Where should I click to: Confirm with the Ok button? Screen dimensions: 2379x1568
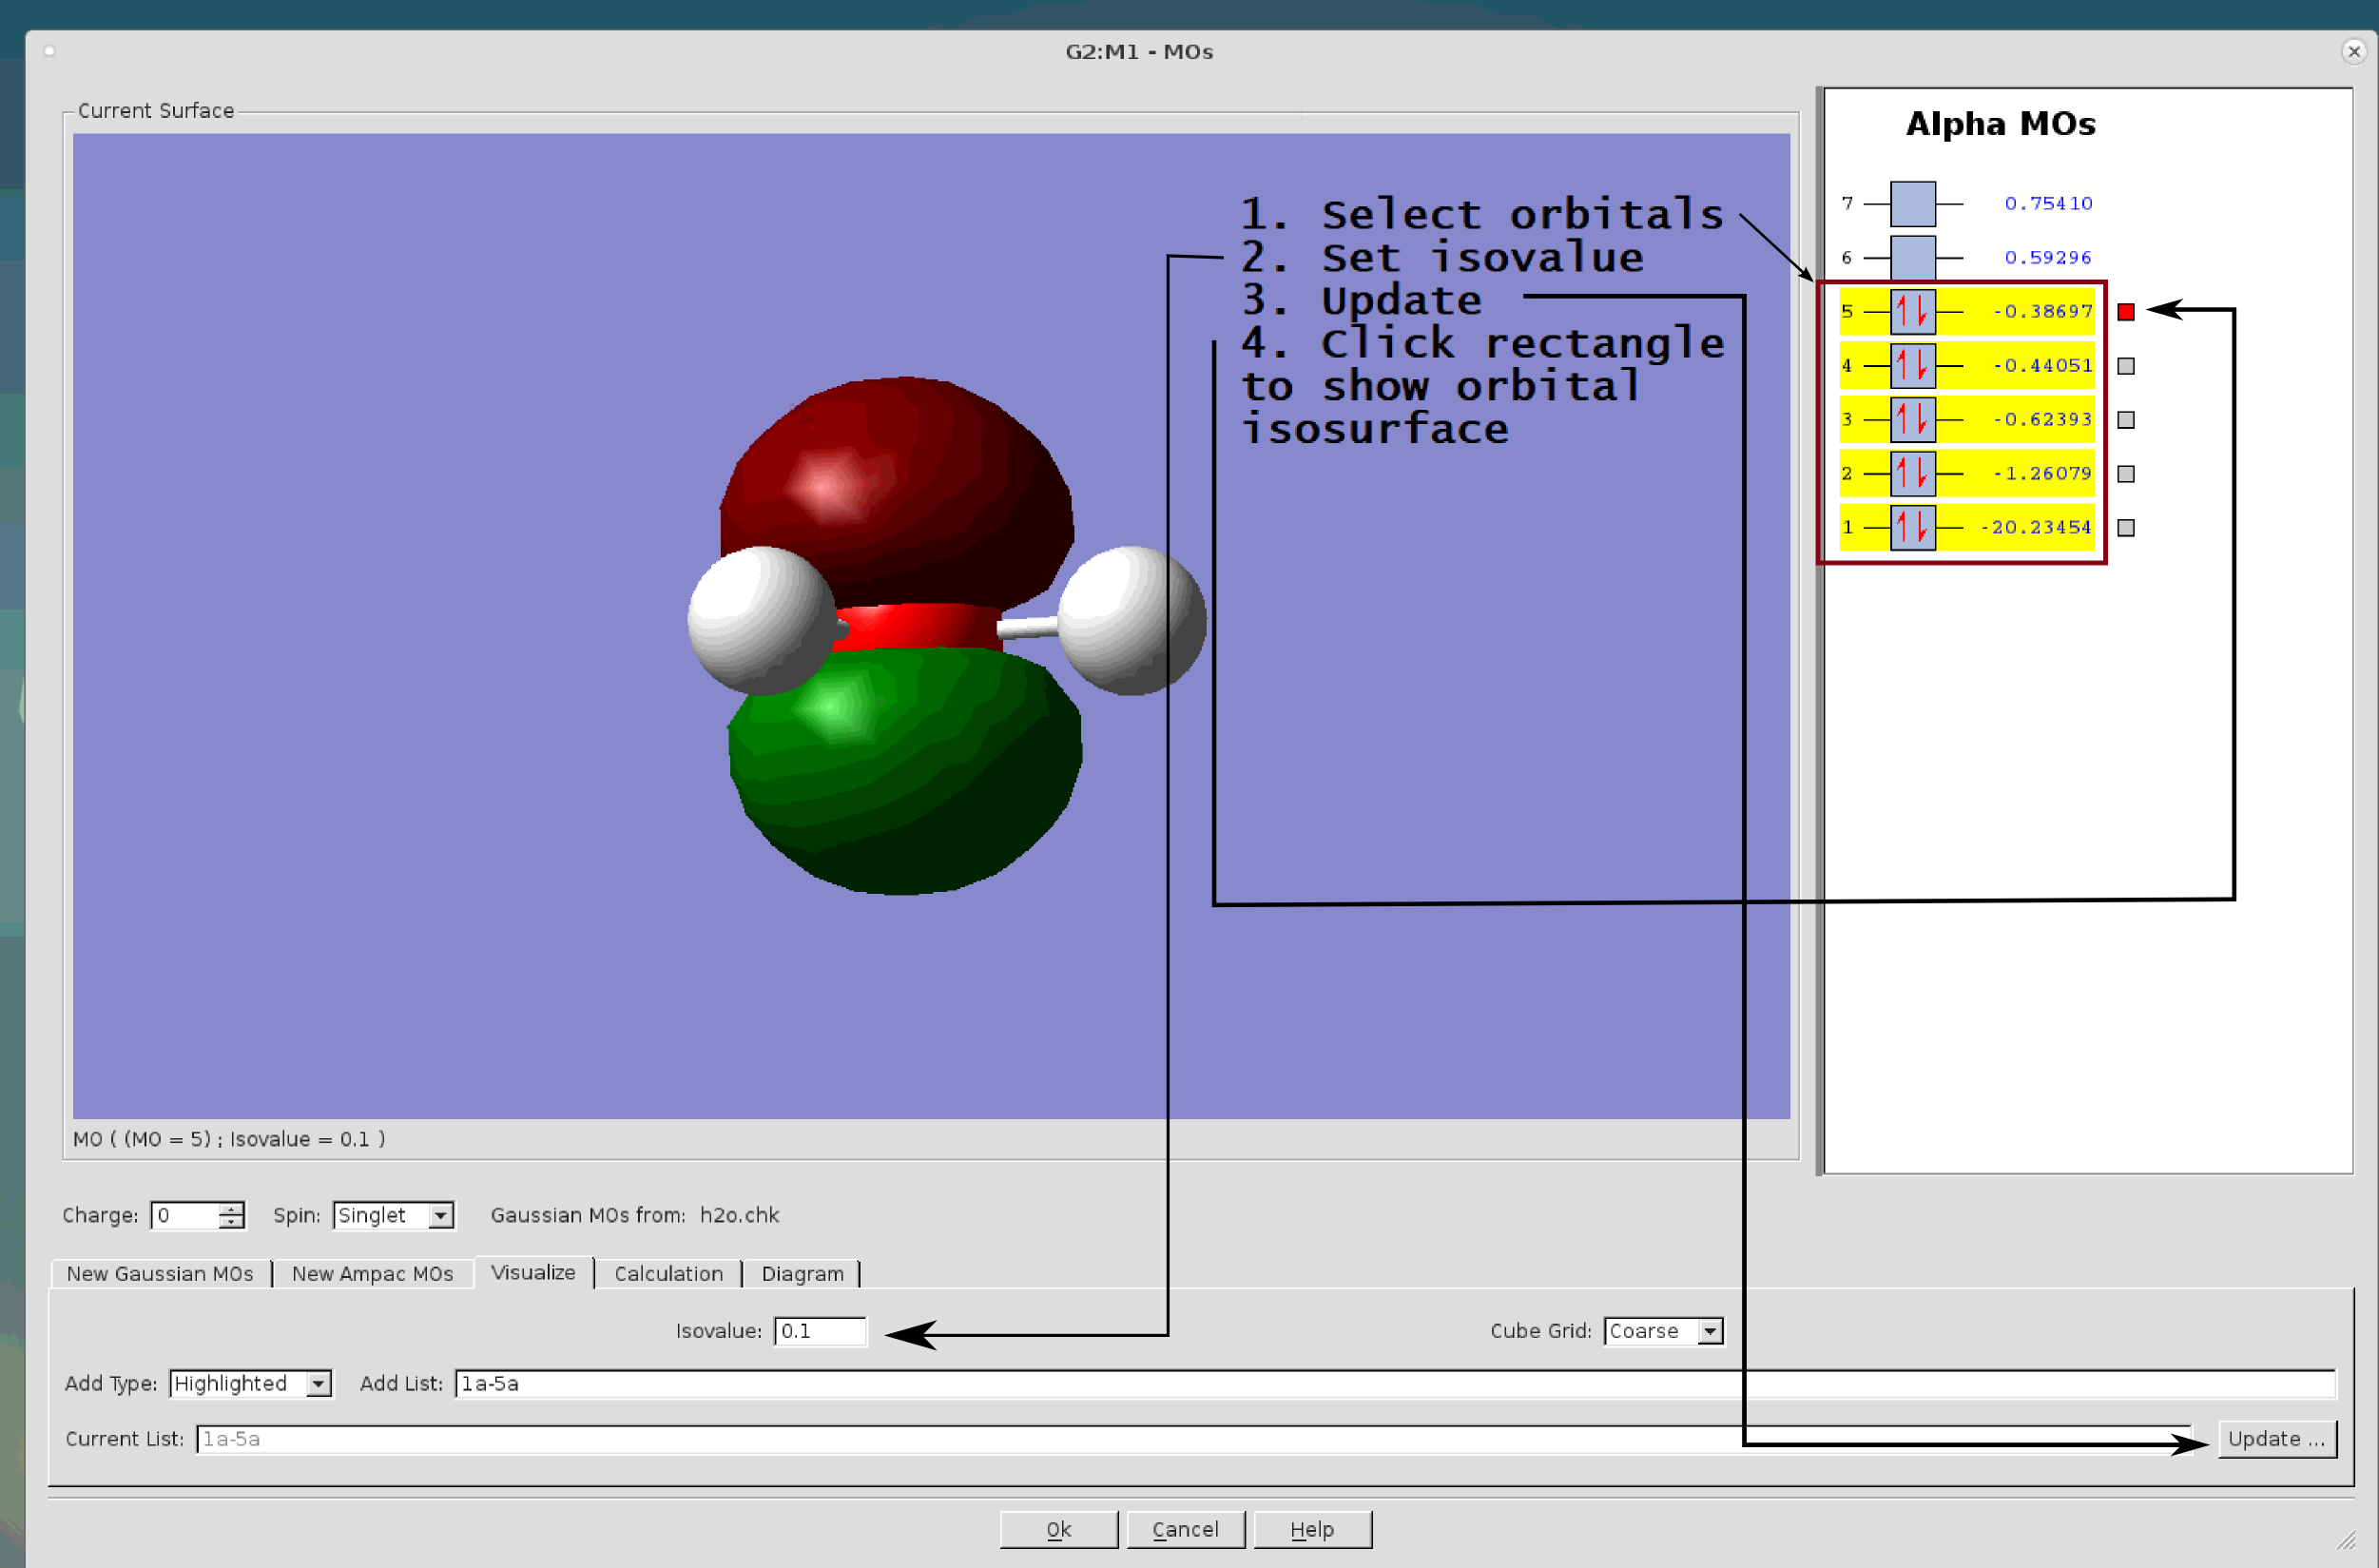[x=1058, y=1529]
